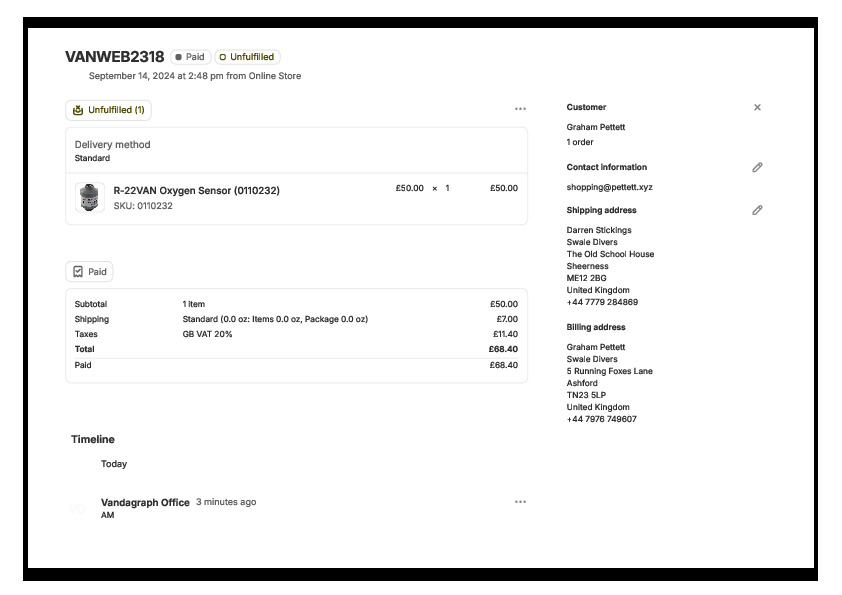Click the shopping@pettett.xyz email address
The width and height of the screenshot is (842, 595).
click(609, 187)
